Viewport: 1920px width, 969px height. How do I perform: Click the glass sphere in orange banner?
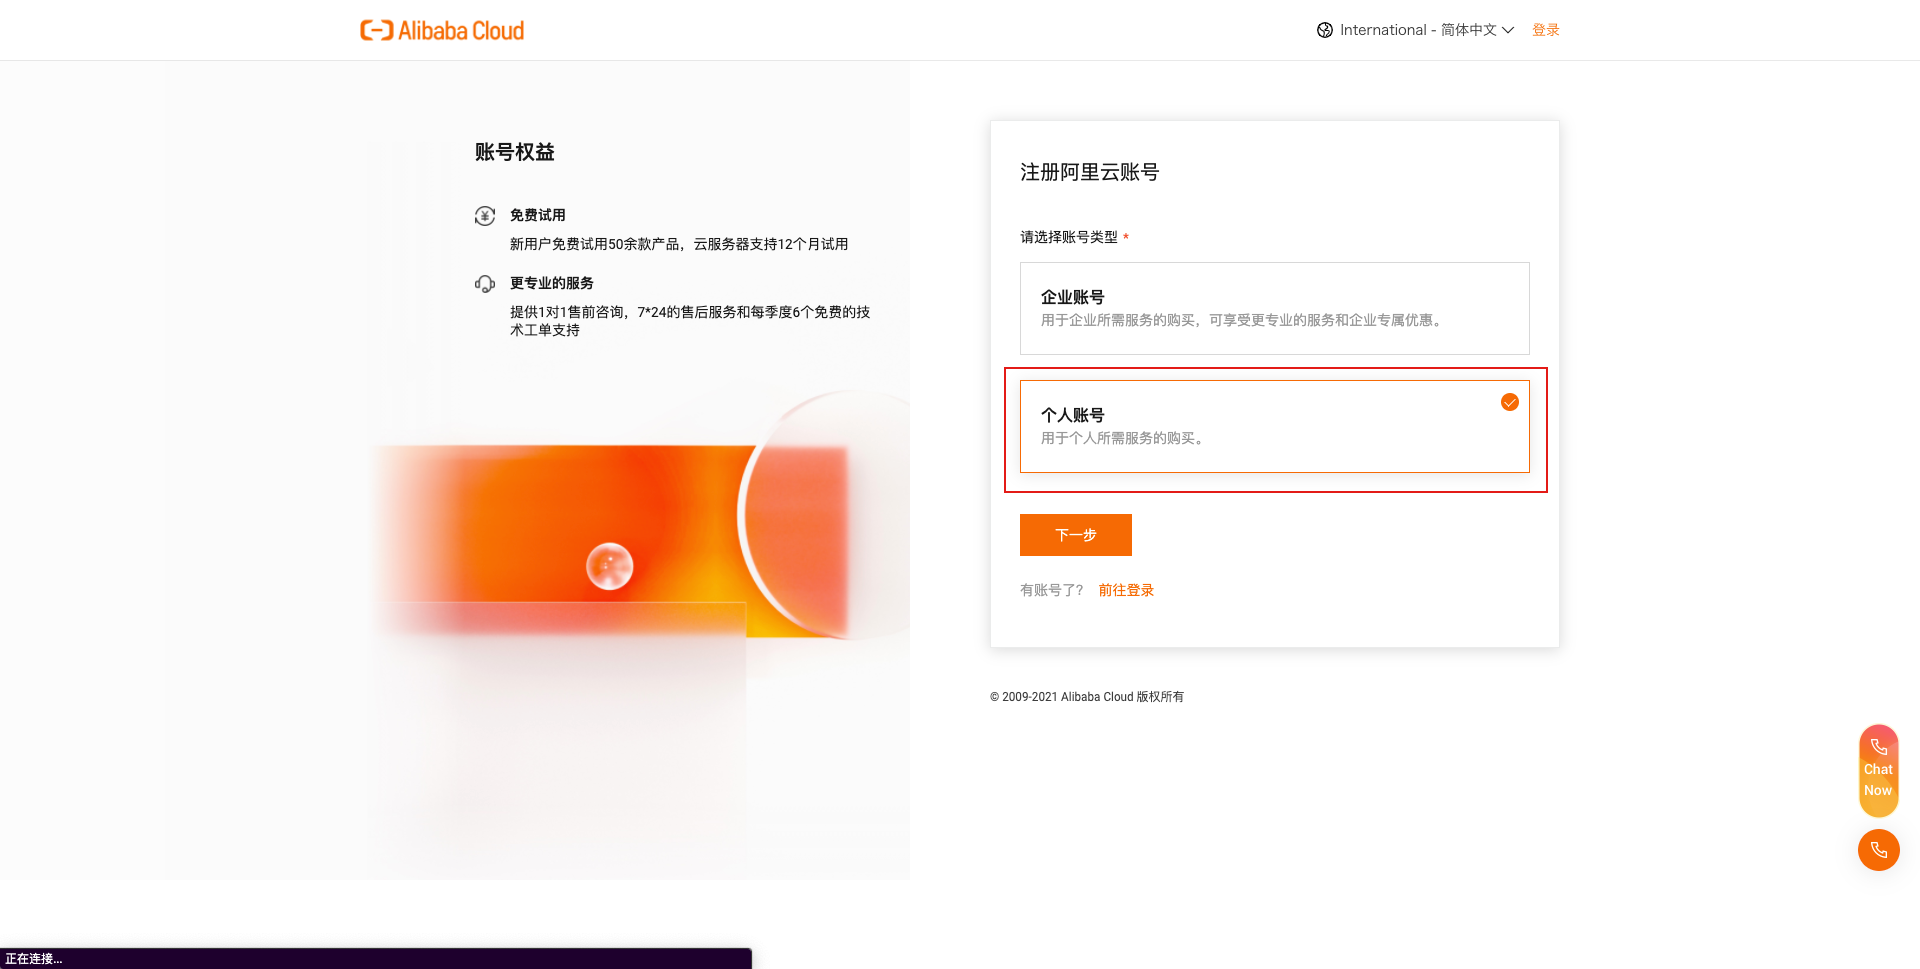click(x=609, y=566)
